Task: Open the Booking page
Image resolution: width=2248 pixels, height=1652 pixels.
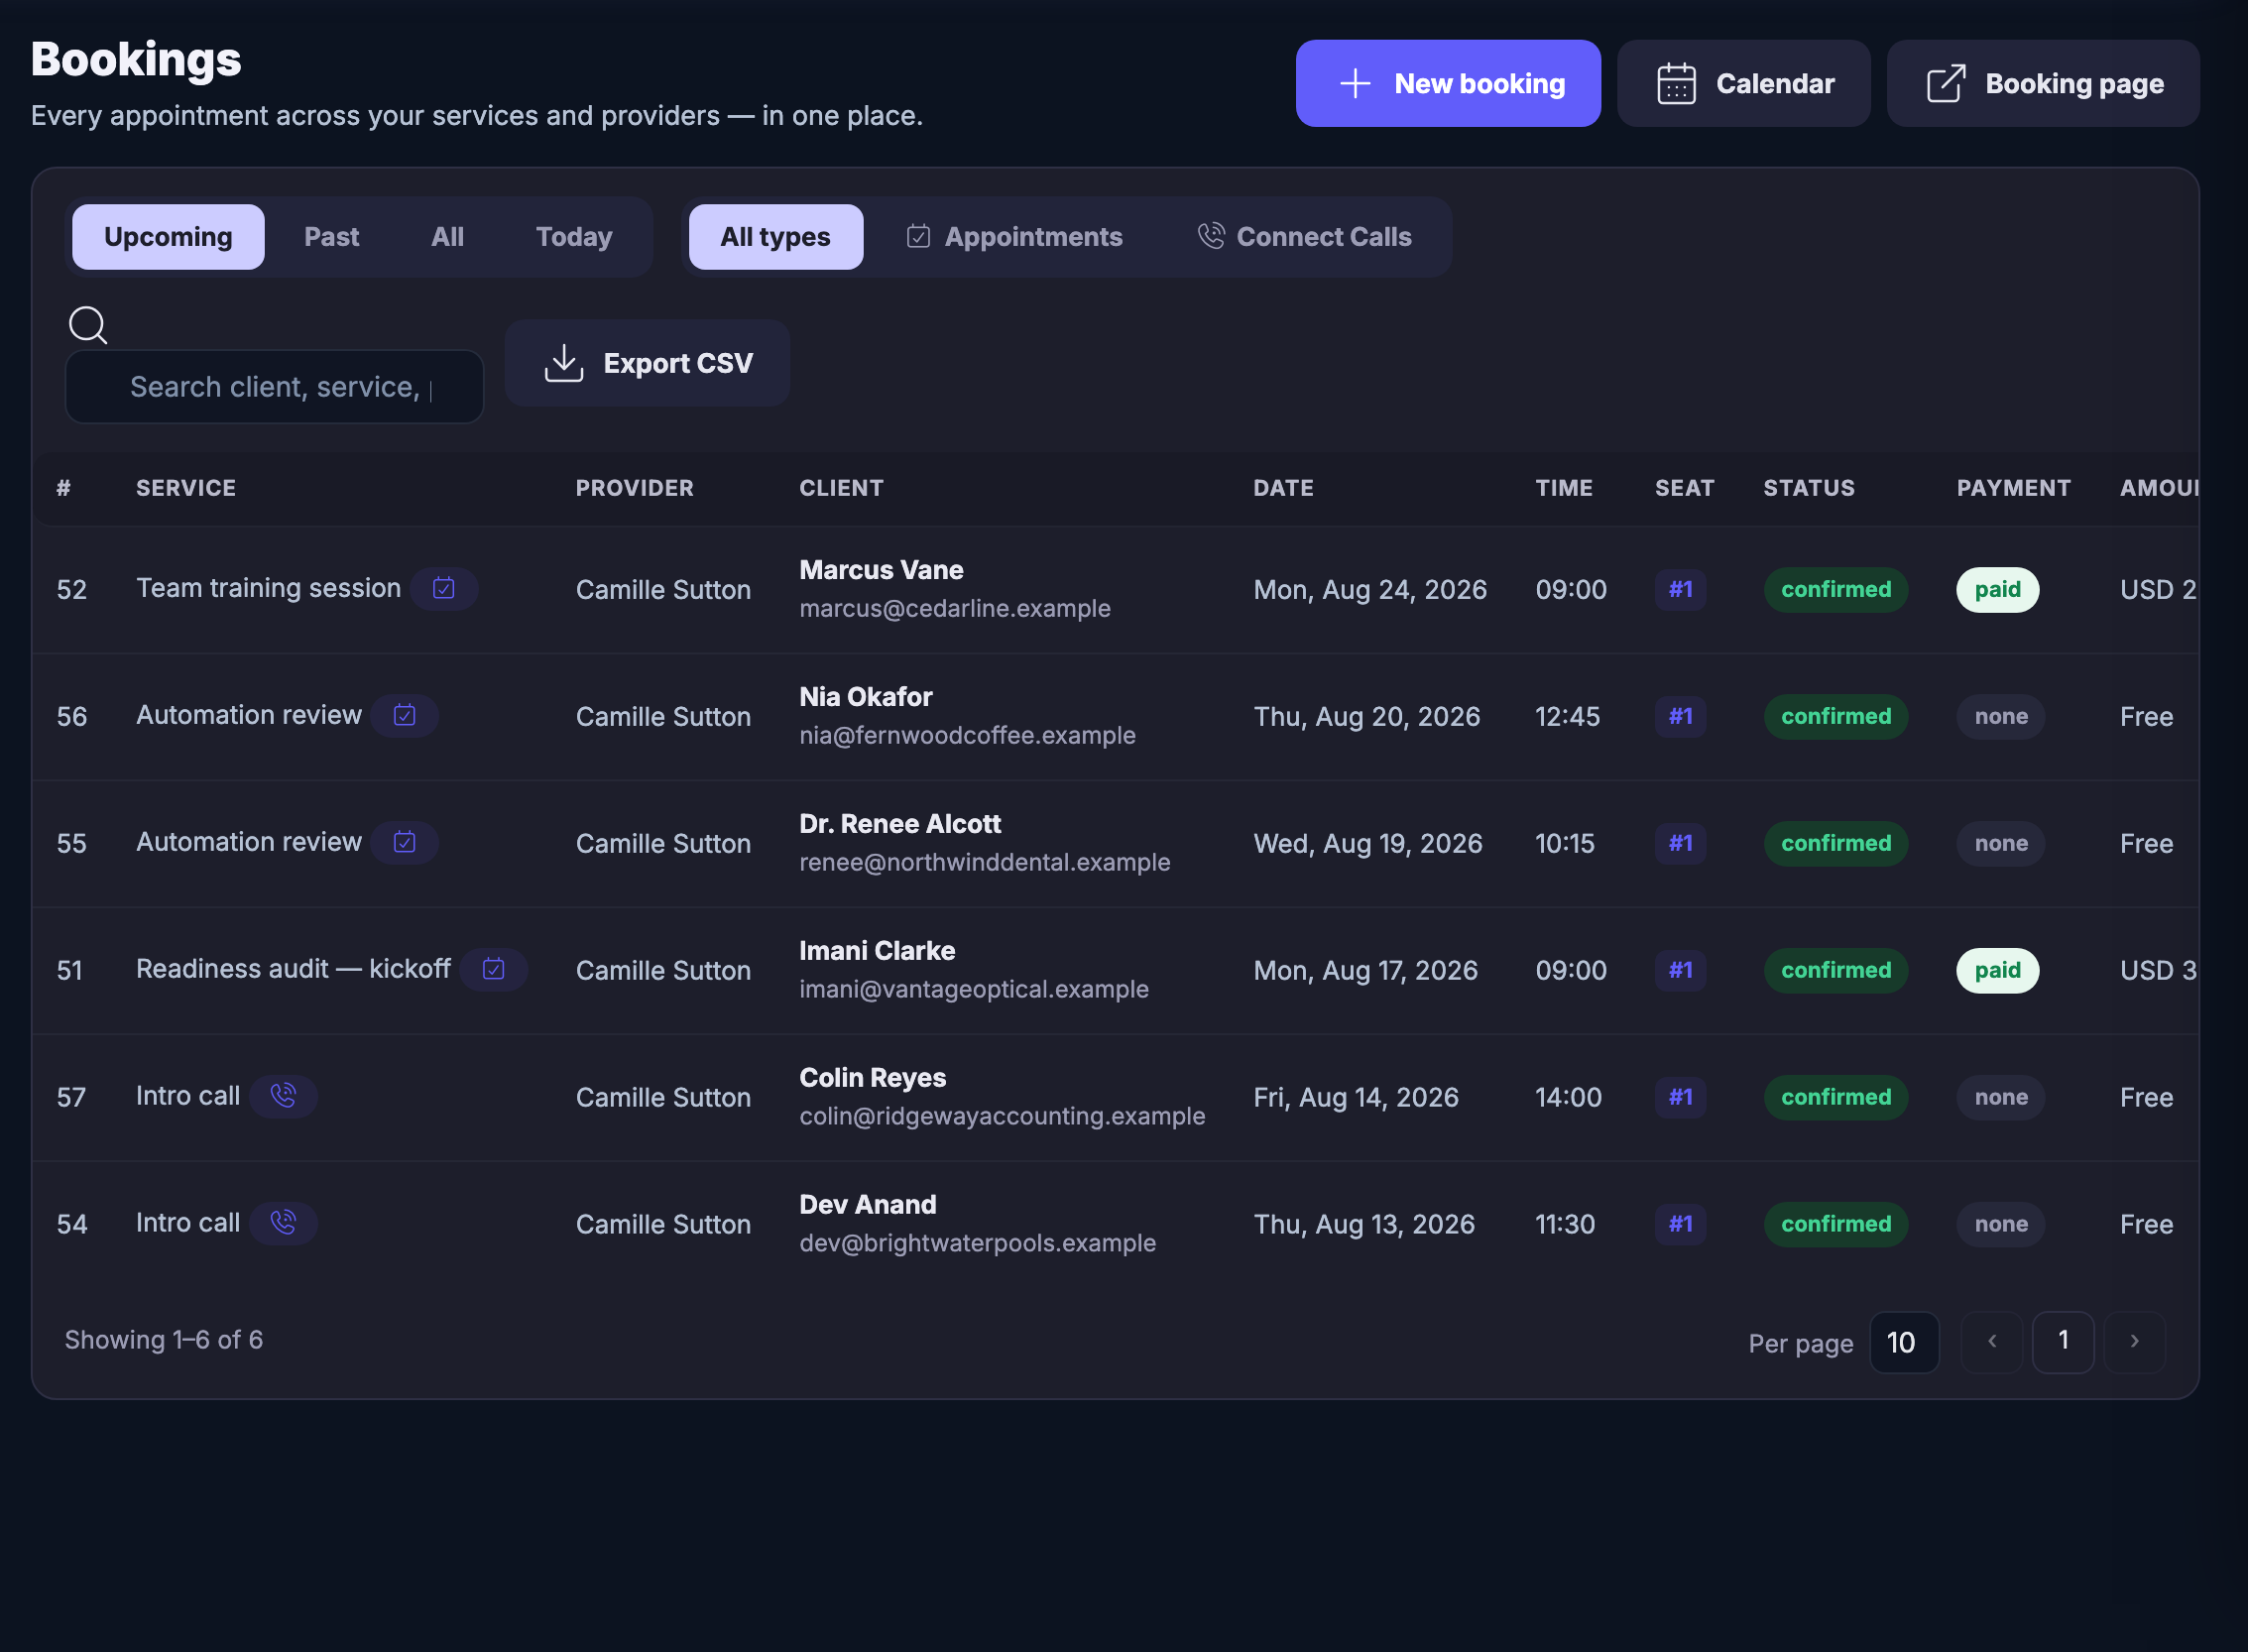Action: tap(2042, 83)
